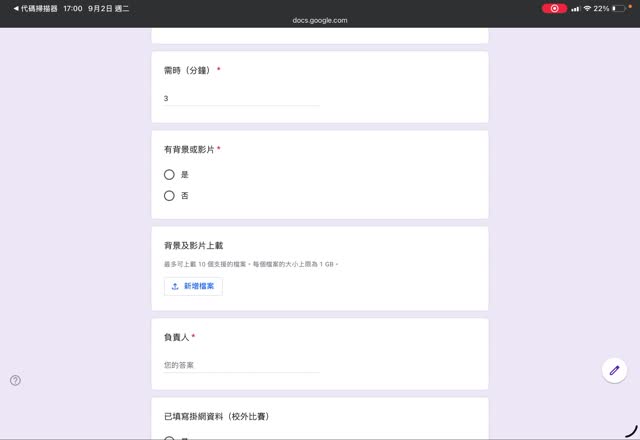Select the 是 radio option
The height and width of the screenshot is (440, 640).
click(x=169, y=174)
